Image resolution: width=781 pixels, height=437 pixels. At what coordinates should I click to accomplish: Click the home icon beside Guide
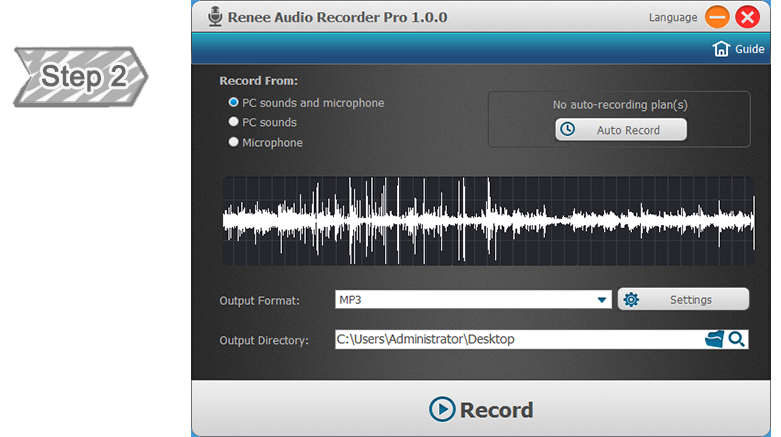pos(720,49)
